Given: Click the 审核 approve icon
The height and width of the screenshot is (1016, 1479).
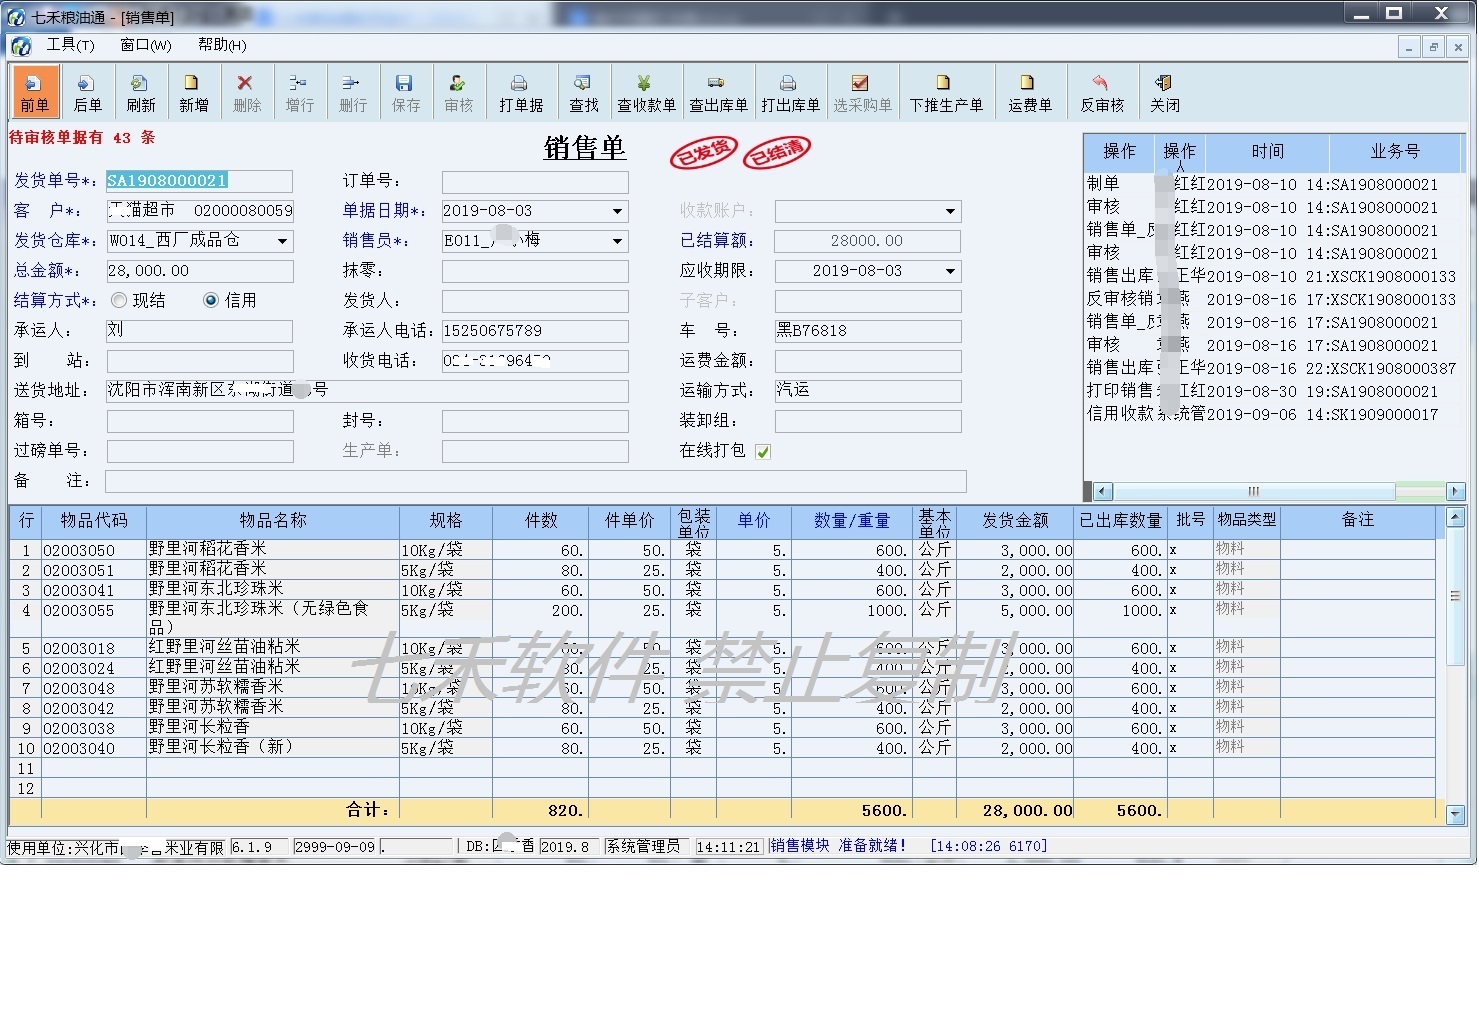Looking at the screenshot, I should 458,93.
